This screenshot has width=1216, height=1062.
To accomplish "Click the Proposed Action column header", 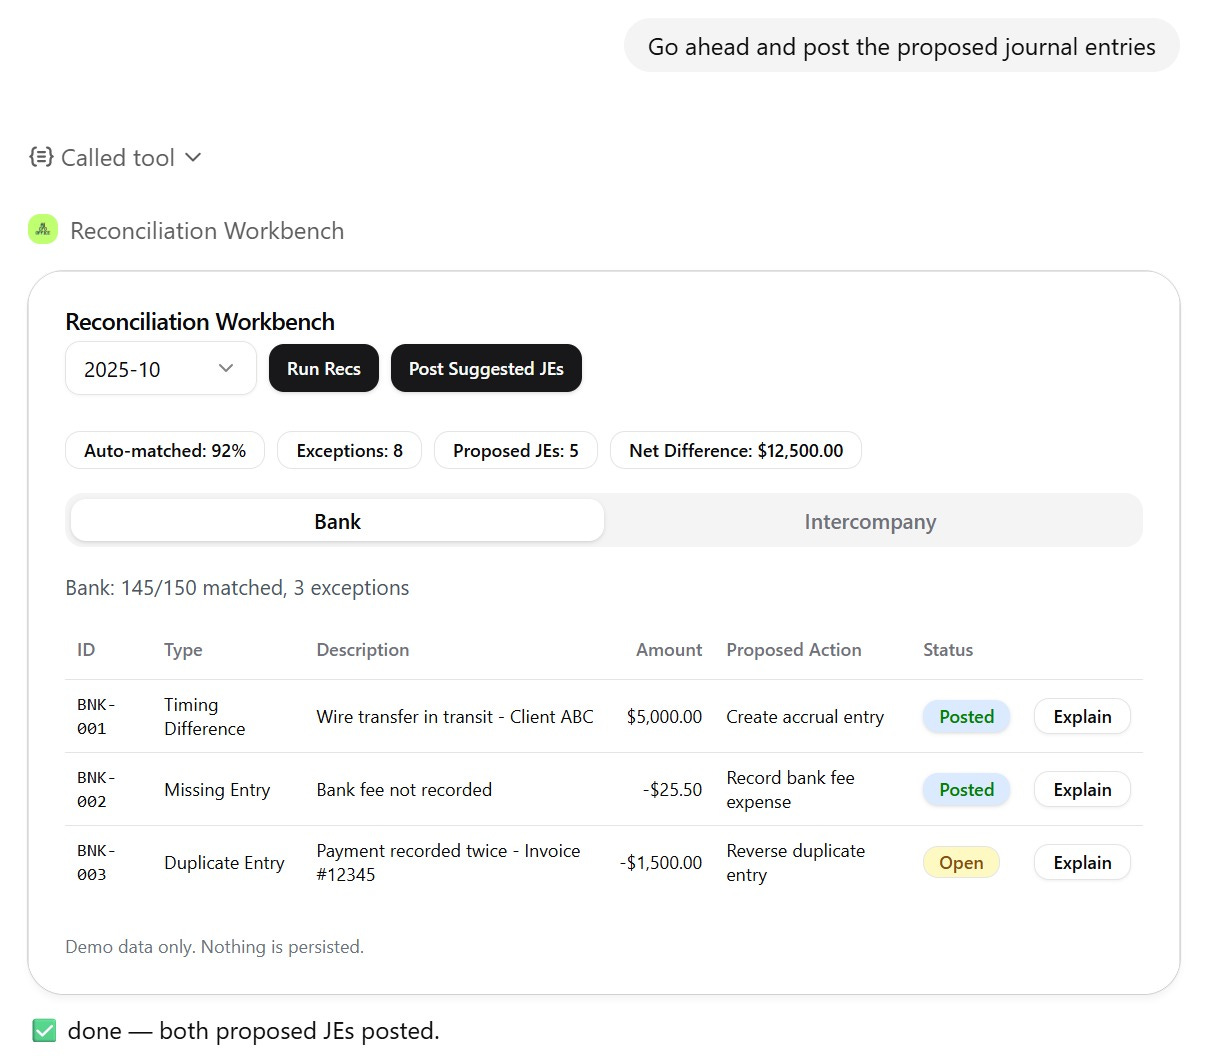I will click(x=793, y=649).
